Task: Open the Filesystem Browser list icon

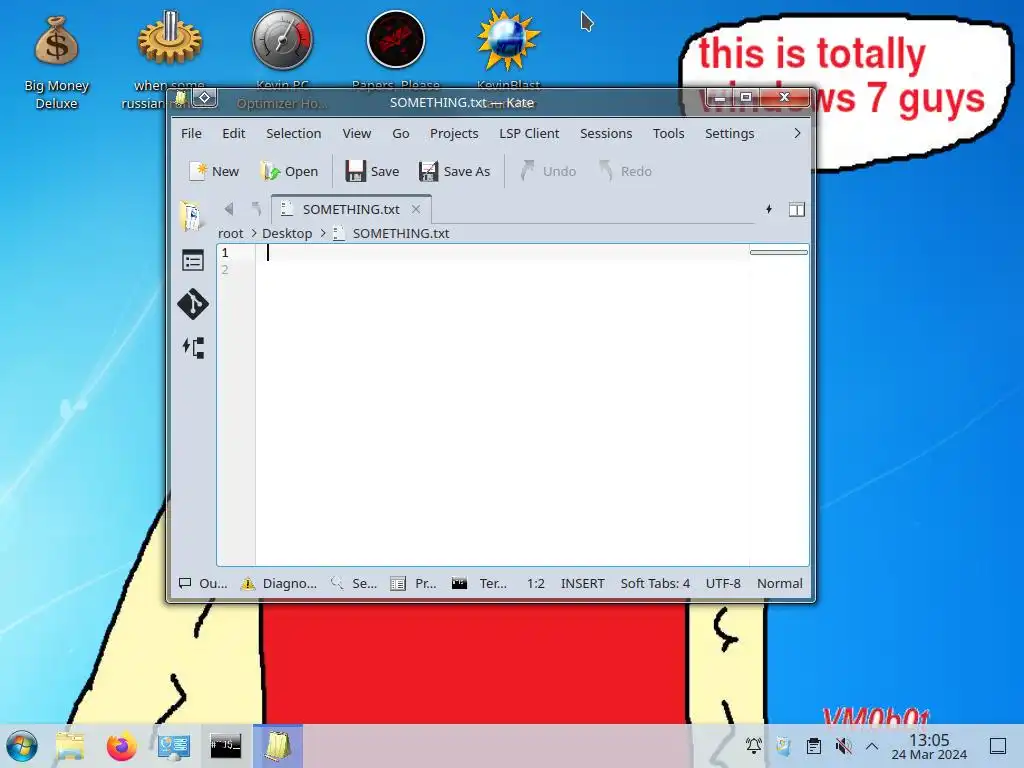Action: (x=193, y=261)
